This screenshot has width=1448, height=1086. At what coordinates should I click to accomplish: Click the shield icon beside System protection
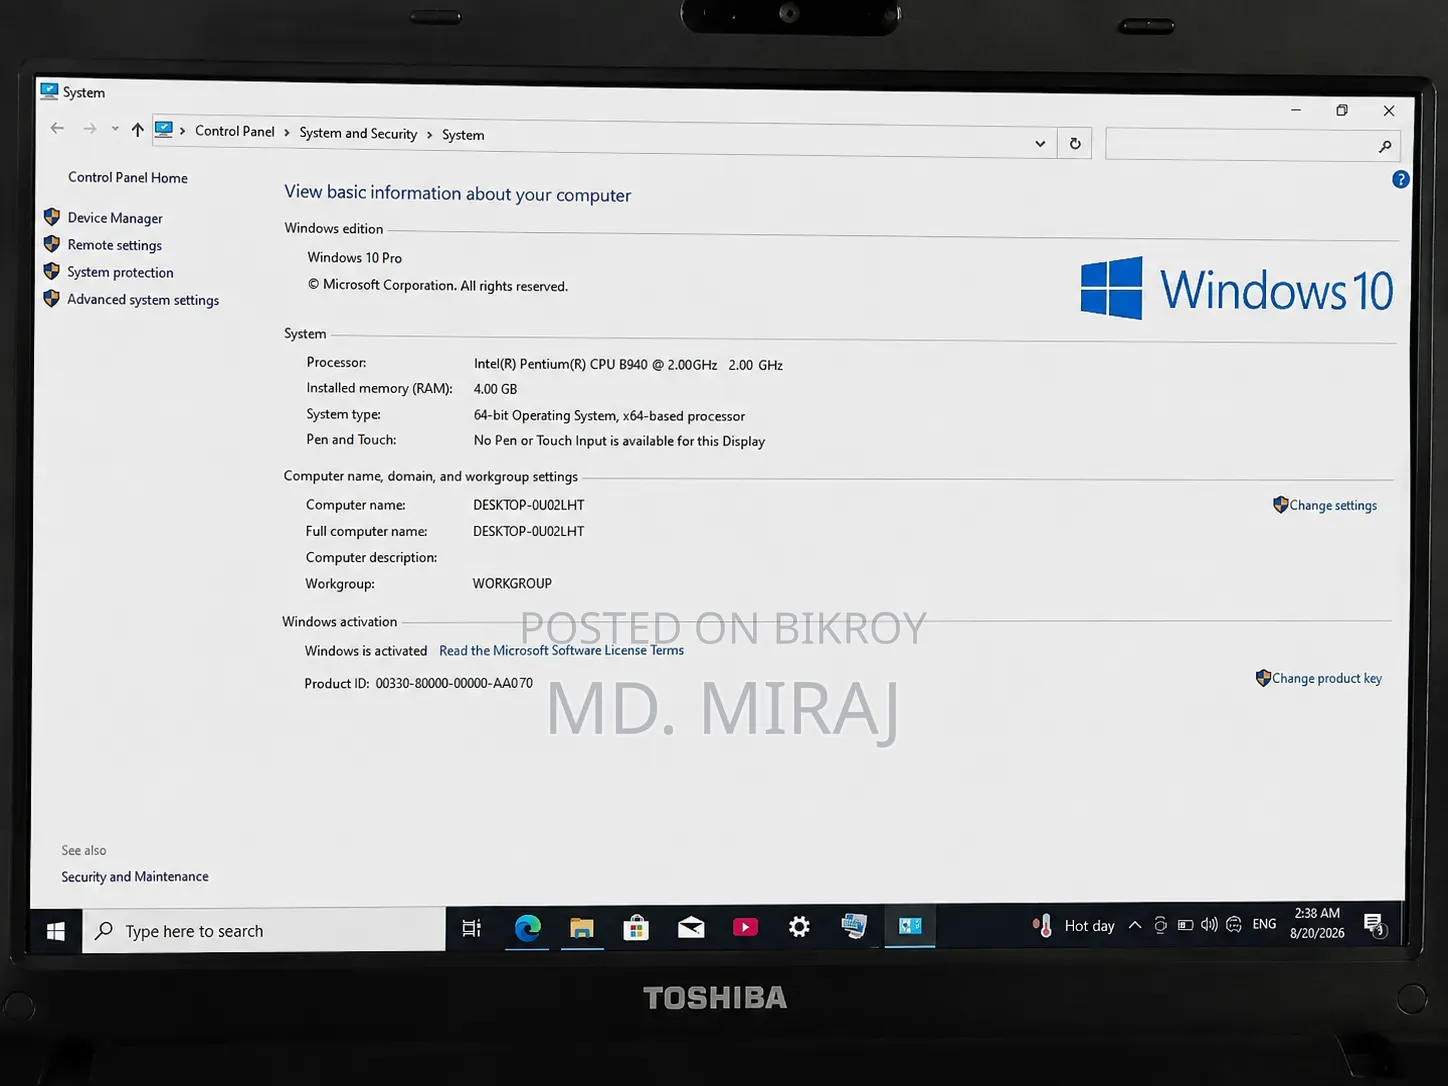coord(52,271)
